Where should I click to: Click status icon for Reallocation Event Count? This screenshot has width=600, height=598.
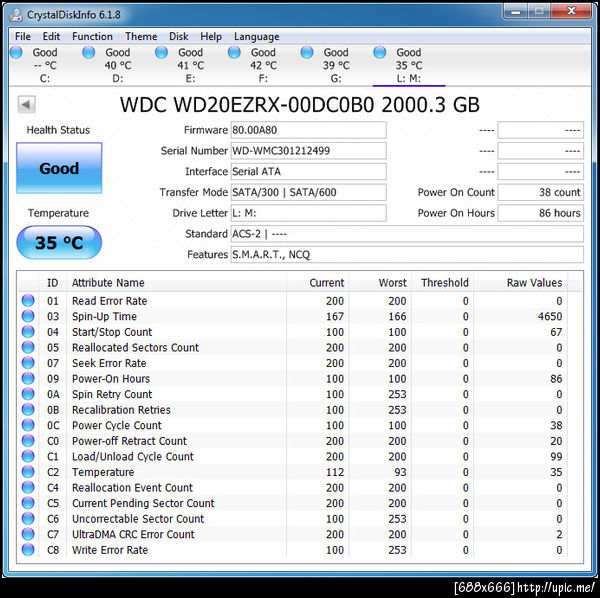(x=28, y=487)
